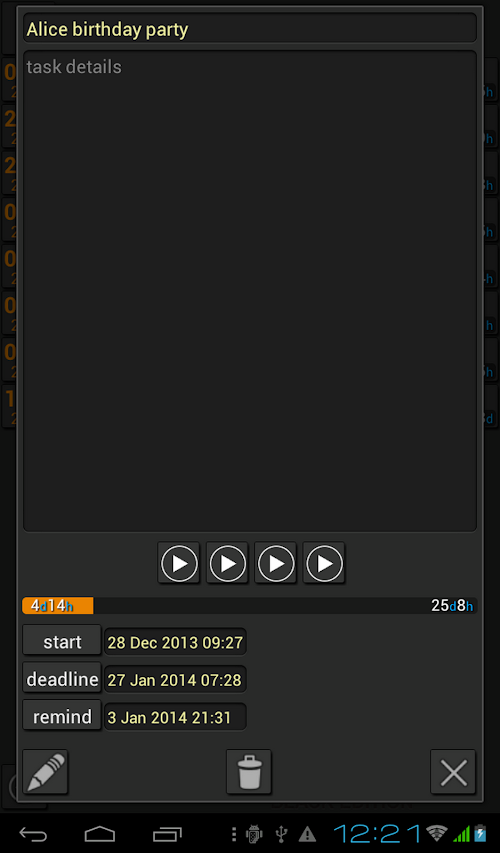Click the first play button
This screenshot has width=500, height=853.
pos(179,563)
